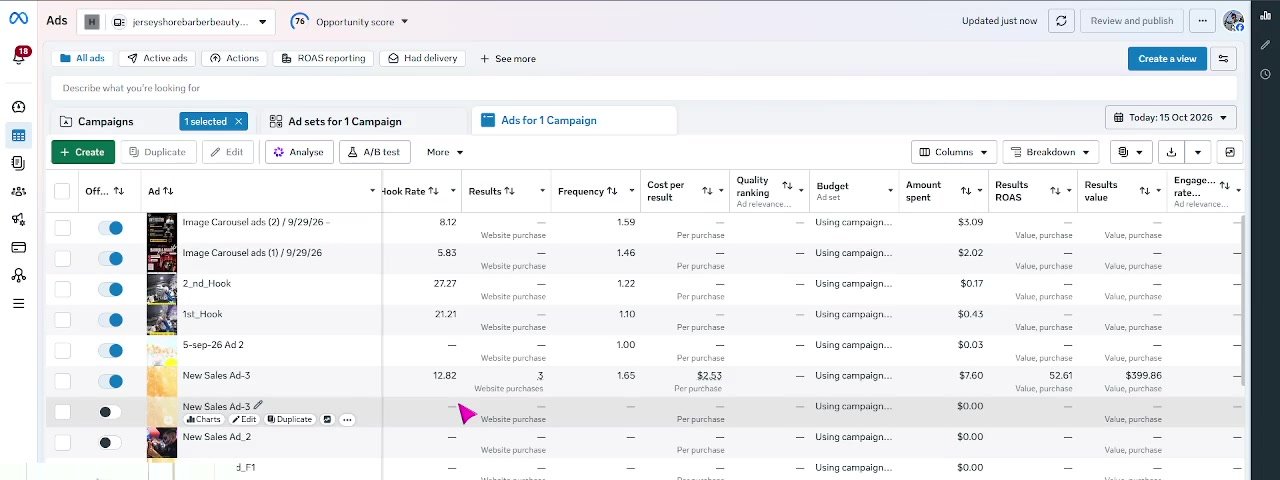Open the preview icon in hovered ad row actions
The width and height of the screenshot is (1280, 480).
pyautogui.click(x=327, y=419)
